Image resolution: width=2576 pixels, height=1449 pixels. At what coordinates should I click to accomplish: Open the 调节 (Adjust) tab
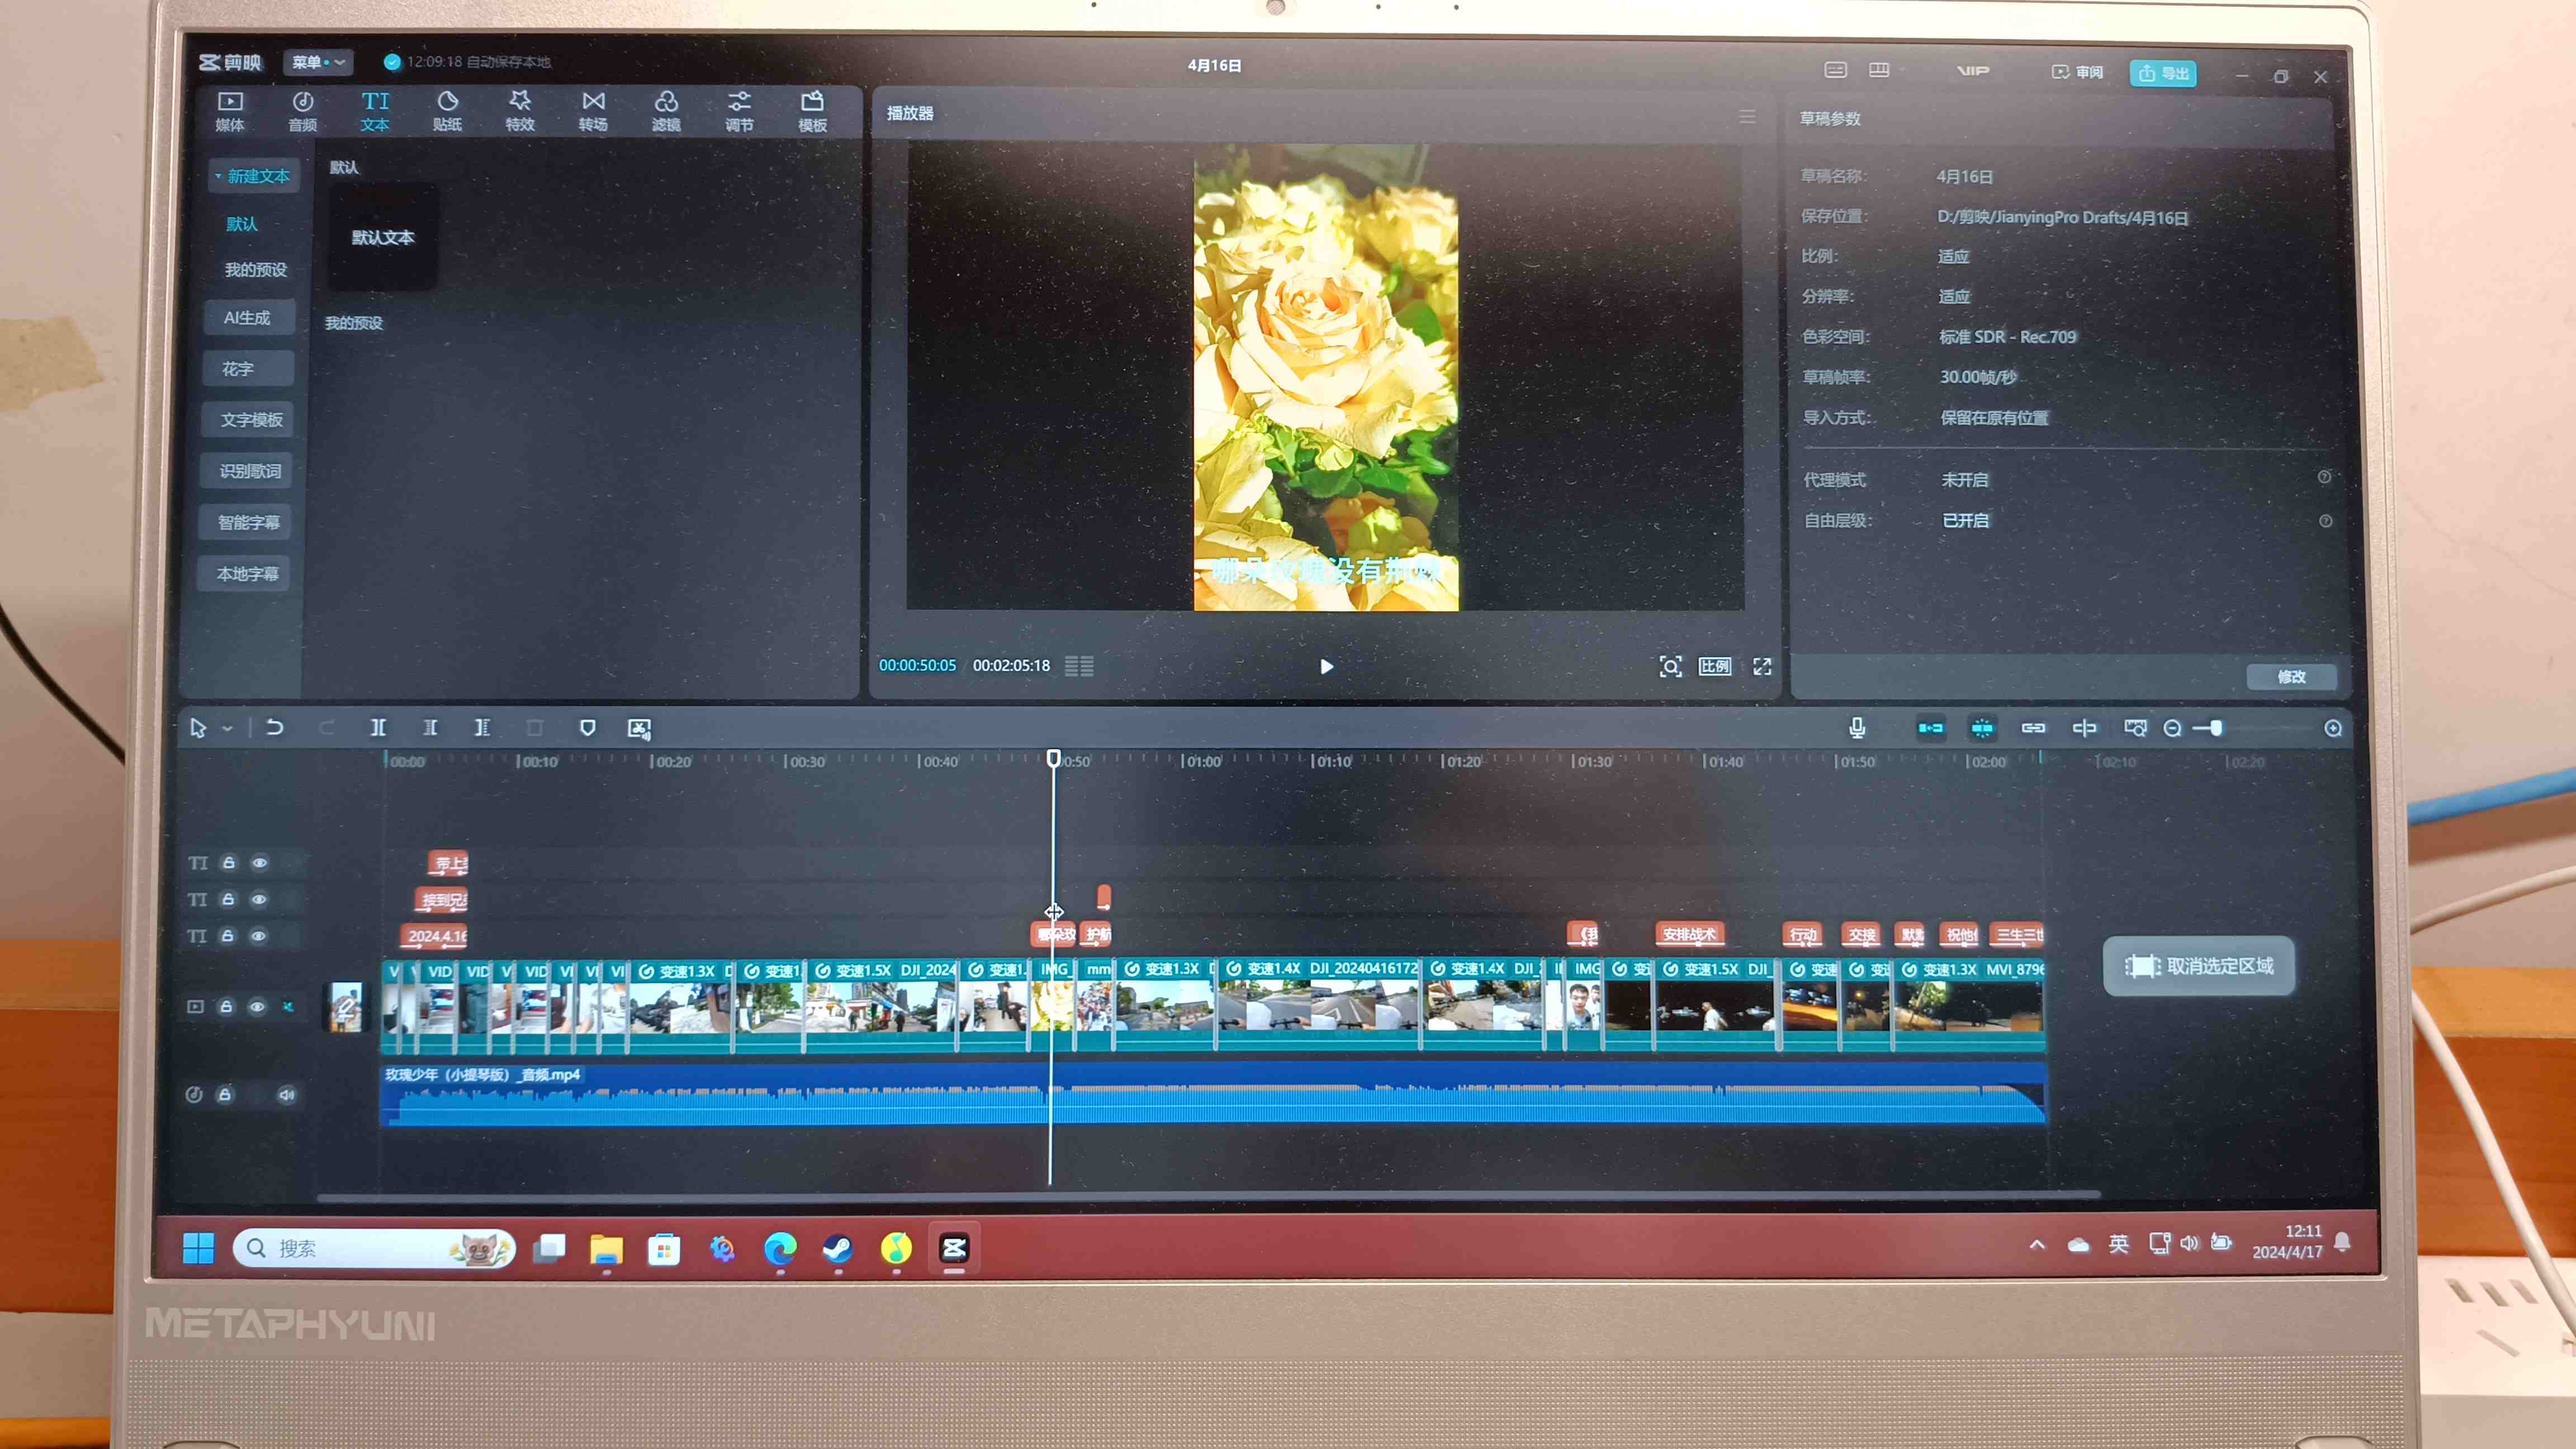pos(739,111)
